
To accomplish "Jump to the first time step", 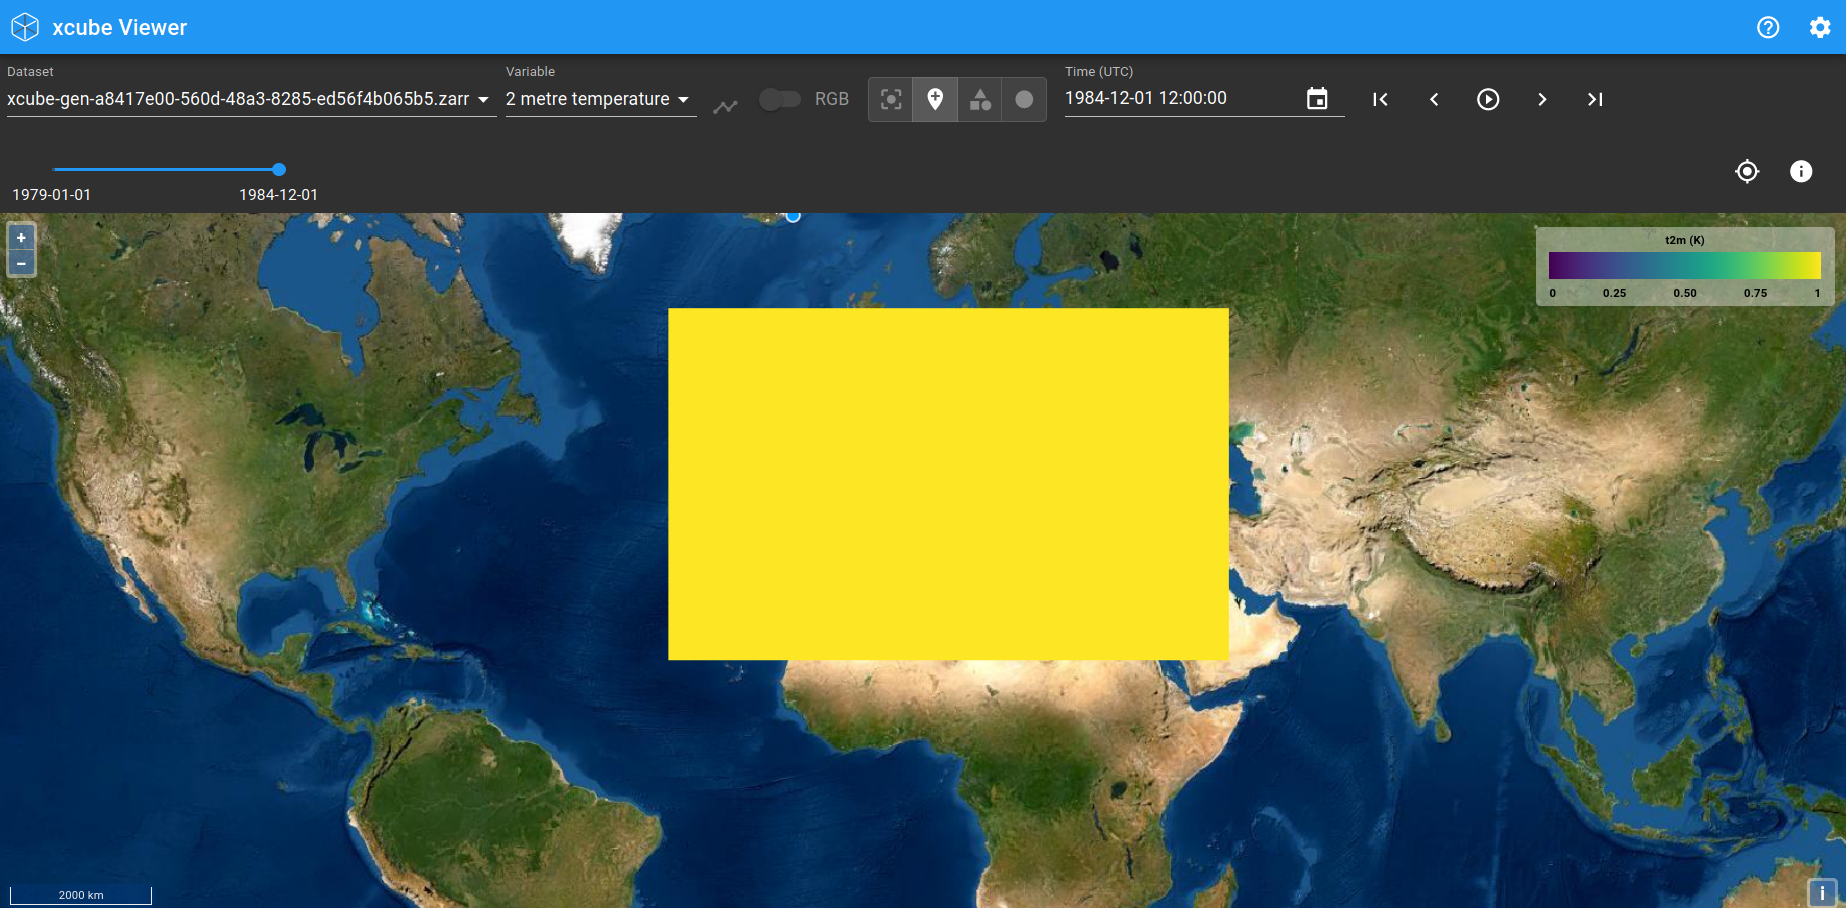I will click(x=1380, y=99).
